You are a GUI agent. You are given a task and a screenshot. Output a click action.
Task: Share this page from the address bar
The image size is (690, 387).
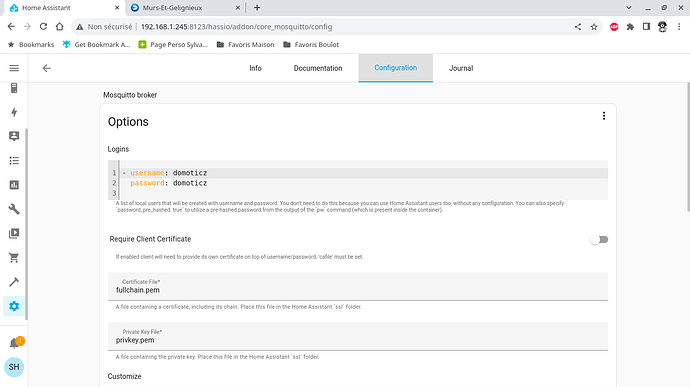pyautogui.click(x=577, y=27)
